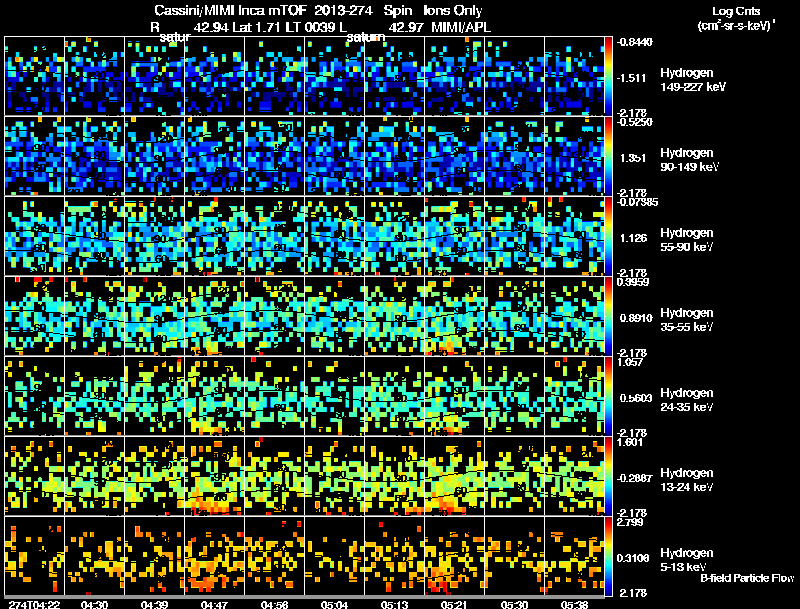Open the 04:22 panel in the 149-227 keV row
Screen dimensions: 800x609
coord(35,75)
